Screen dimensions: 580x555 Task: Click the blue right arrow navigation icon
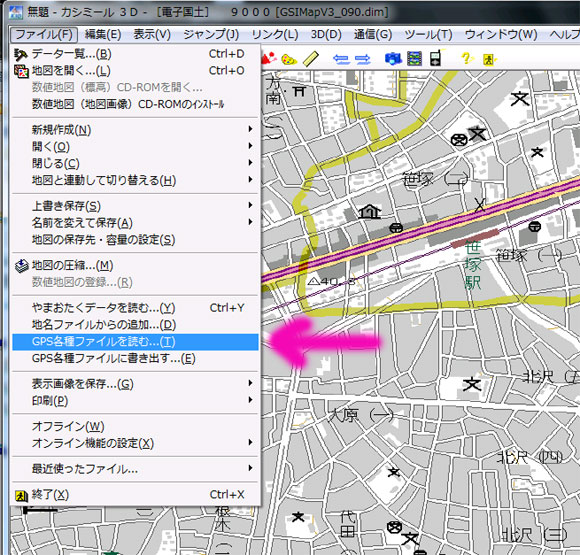tap(362, 59)
